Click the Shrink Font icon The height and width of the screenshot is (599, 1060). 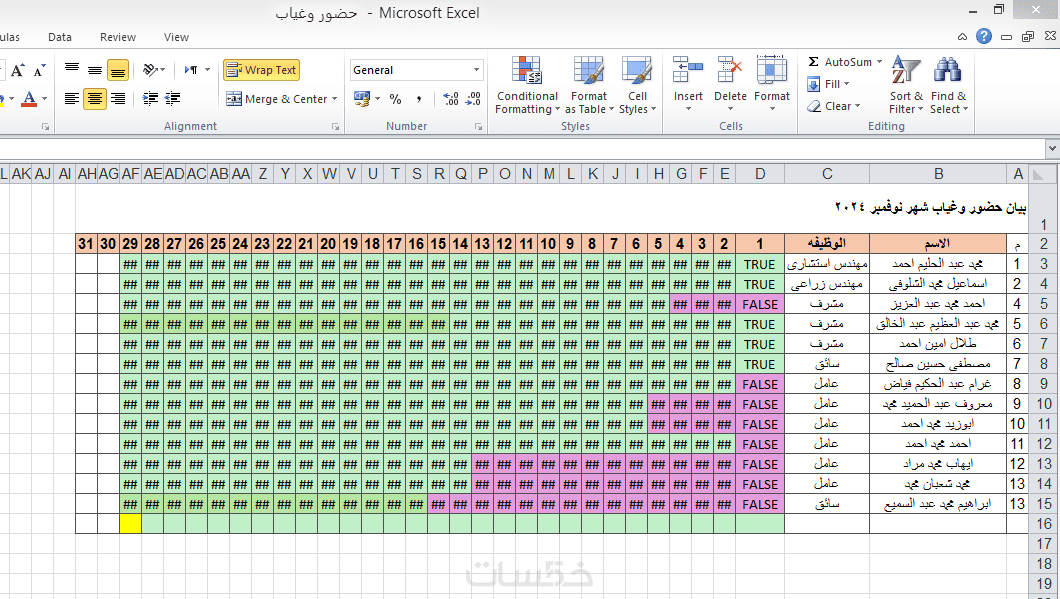[x=39, y=70]
